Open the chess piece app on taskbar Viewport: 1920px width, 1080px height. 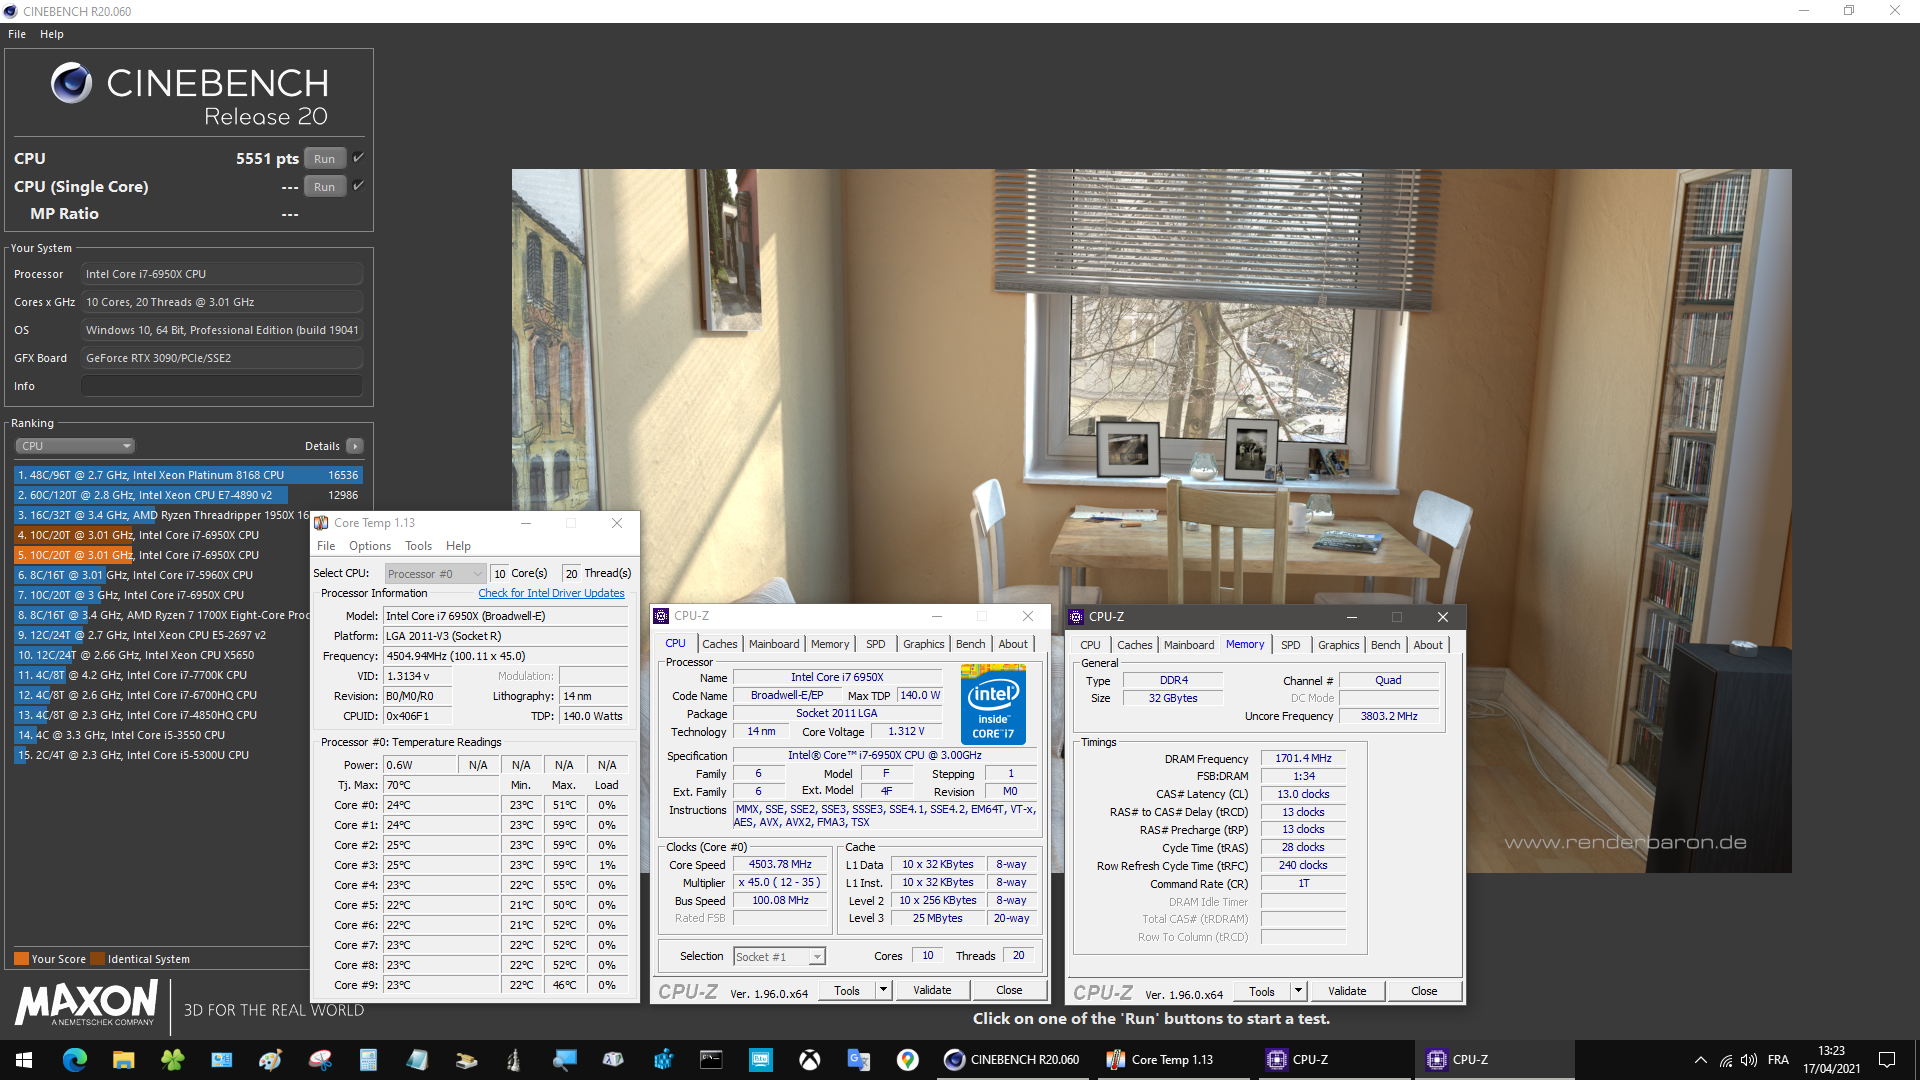[515, 1060]
